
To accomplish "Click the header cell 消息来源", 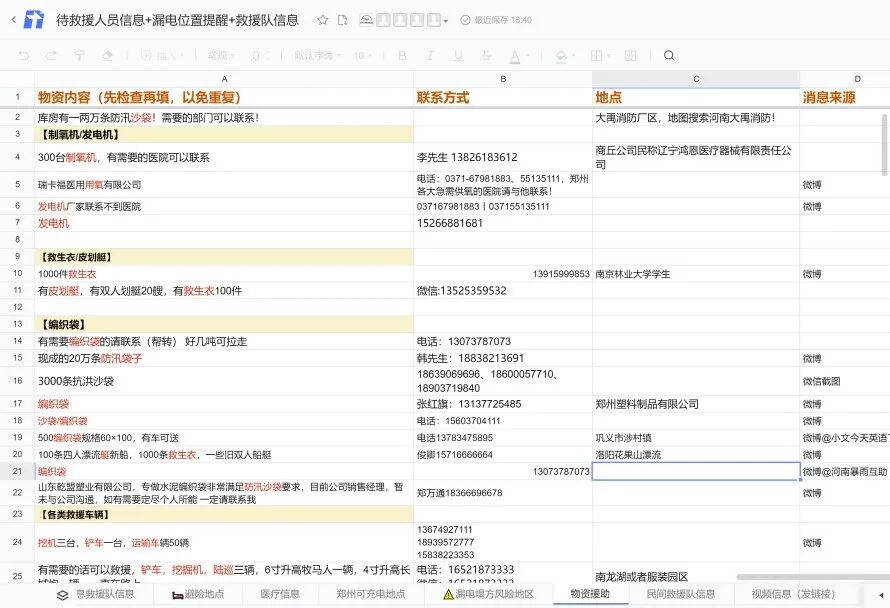I will pos(845,98).
